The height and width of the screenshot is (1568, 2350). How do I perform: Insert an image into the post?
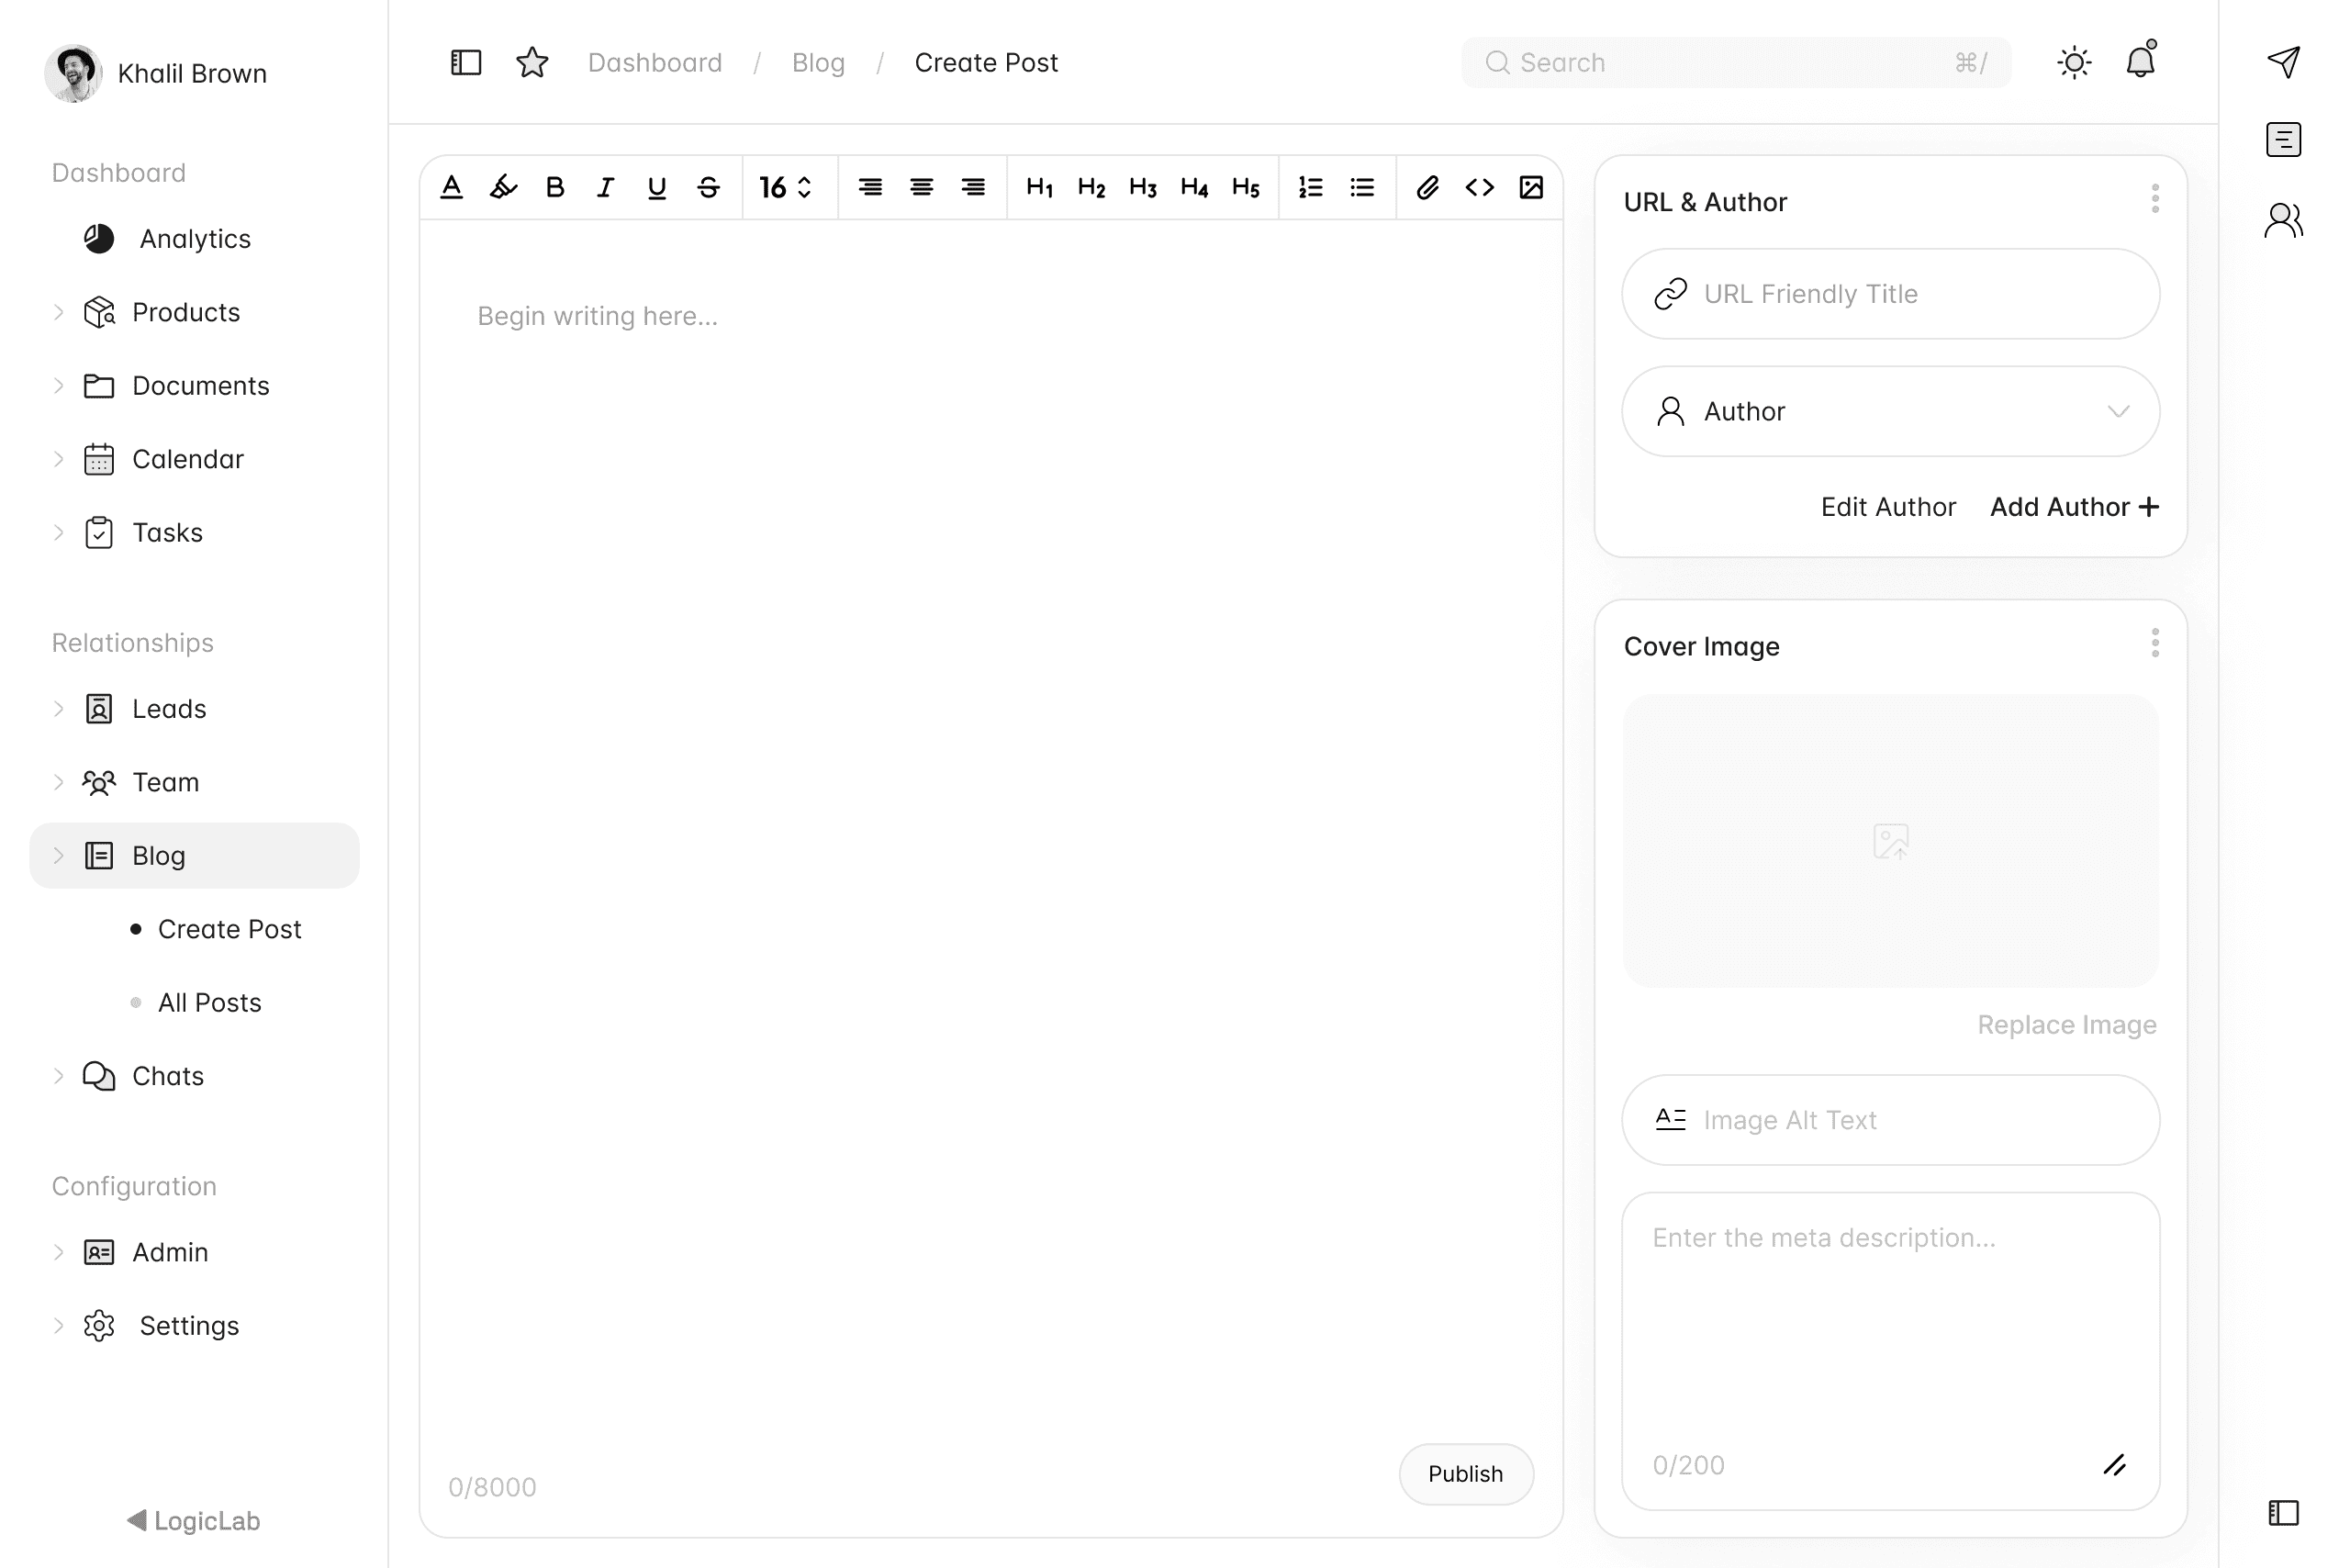point(1531,187)
